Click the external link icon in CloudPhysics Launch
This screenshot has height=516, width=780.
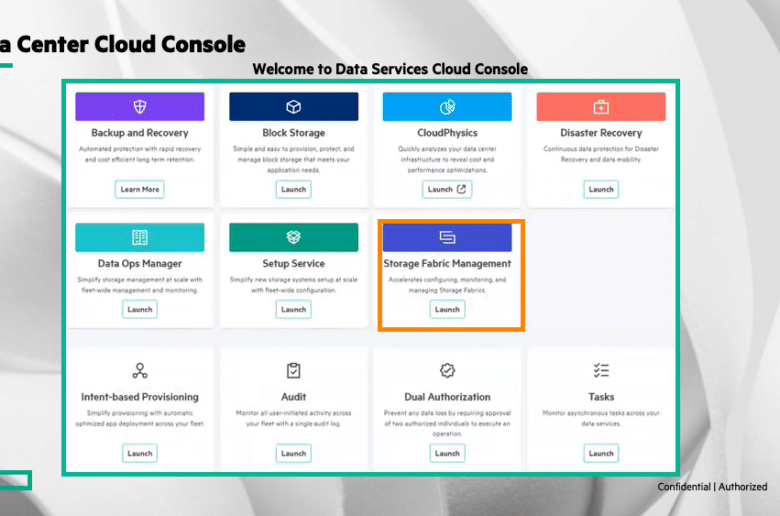[x=461, y=189]
